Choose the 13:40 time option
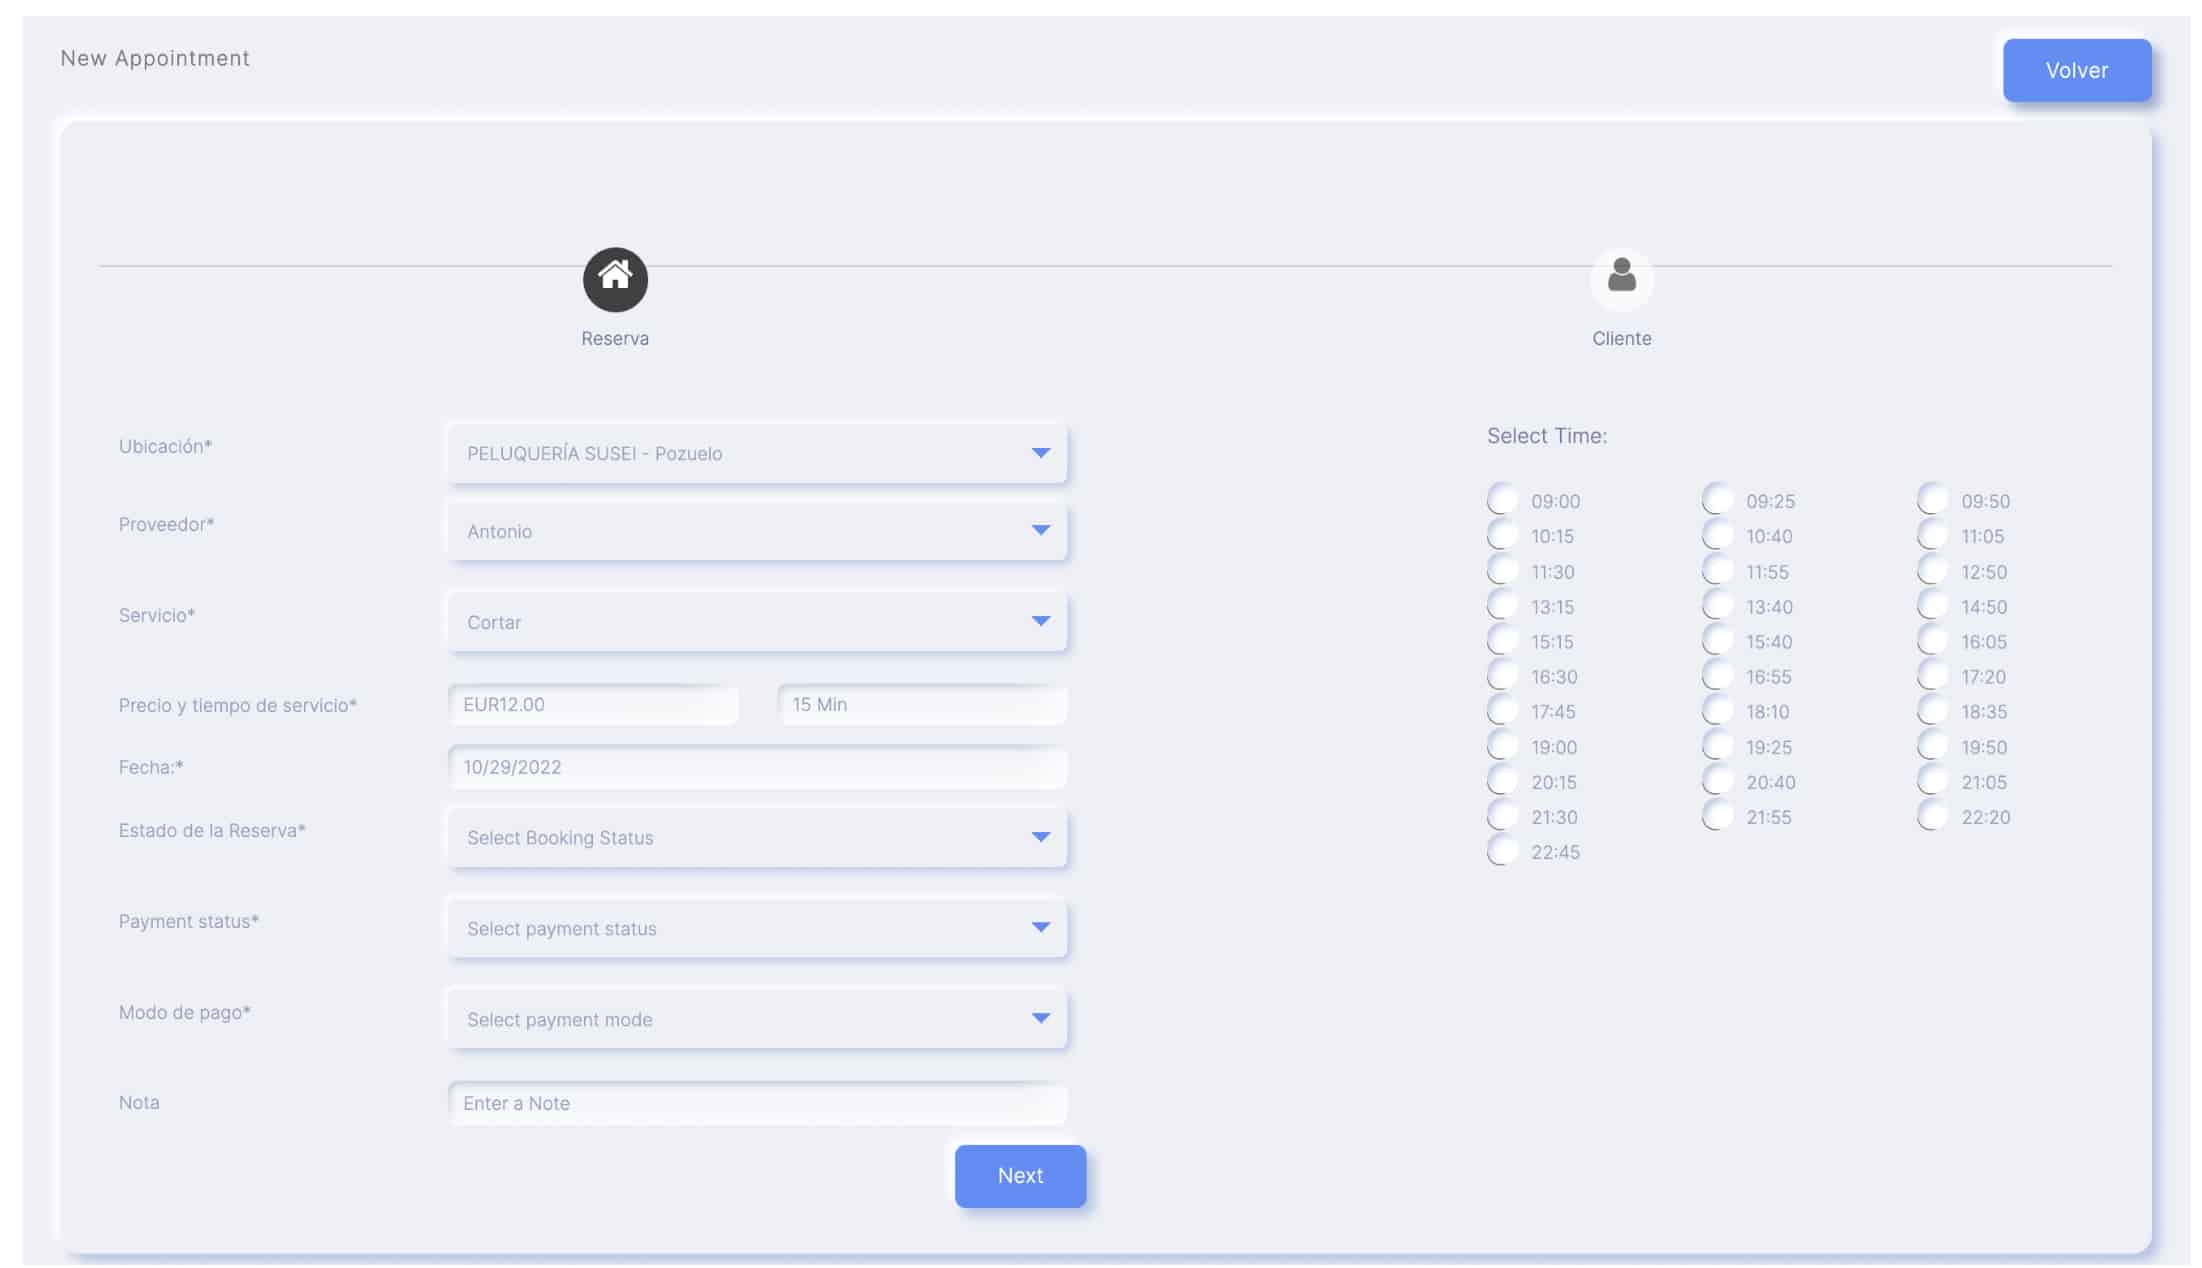2202x1268 pixels. [x=1717, y=605]
